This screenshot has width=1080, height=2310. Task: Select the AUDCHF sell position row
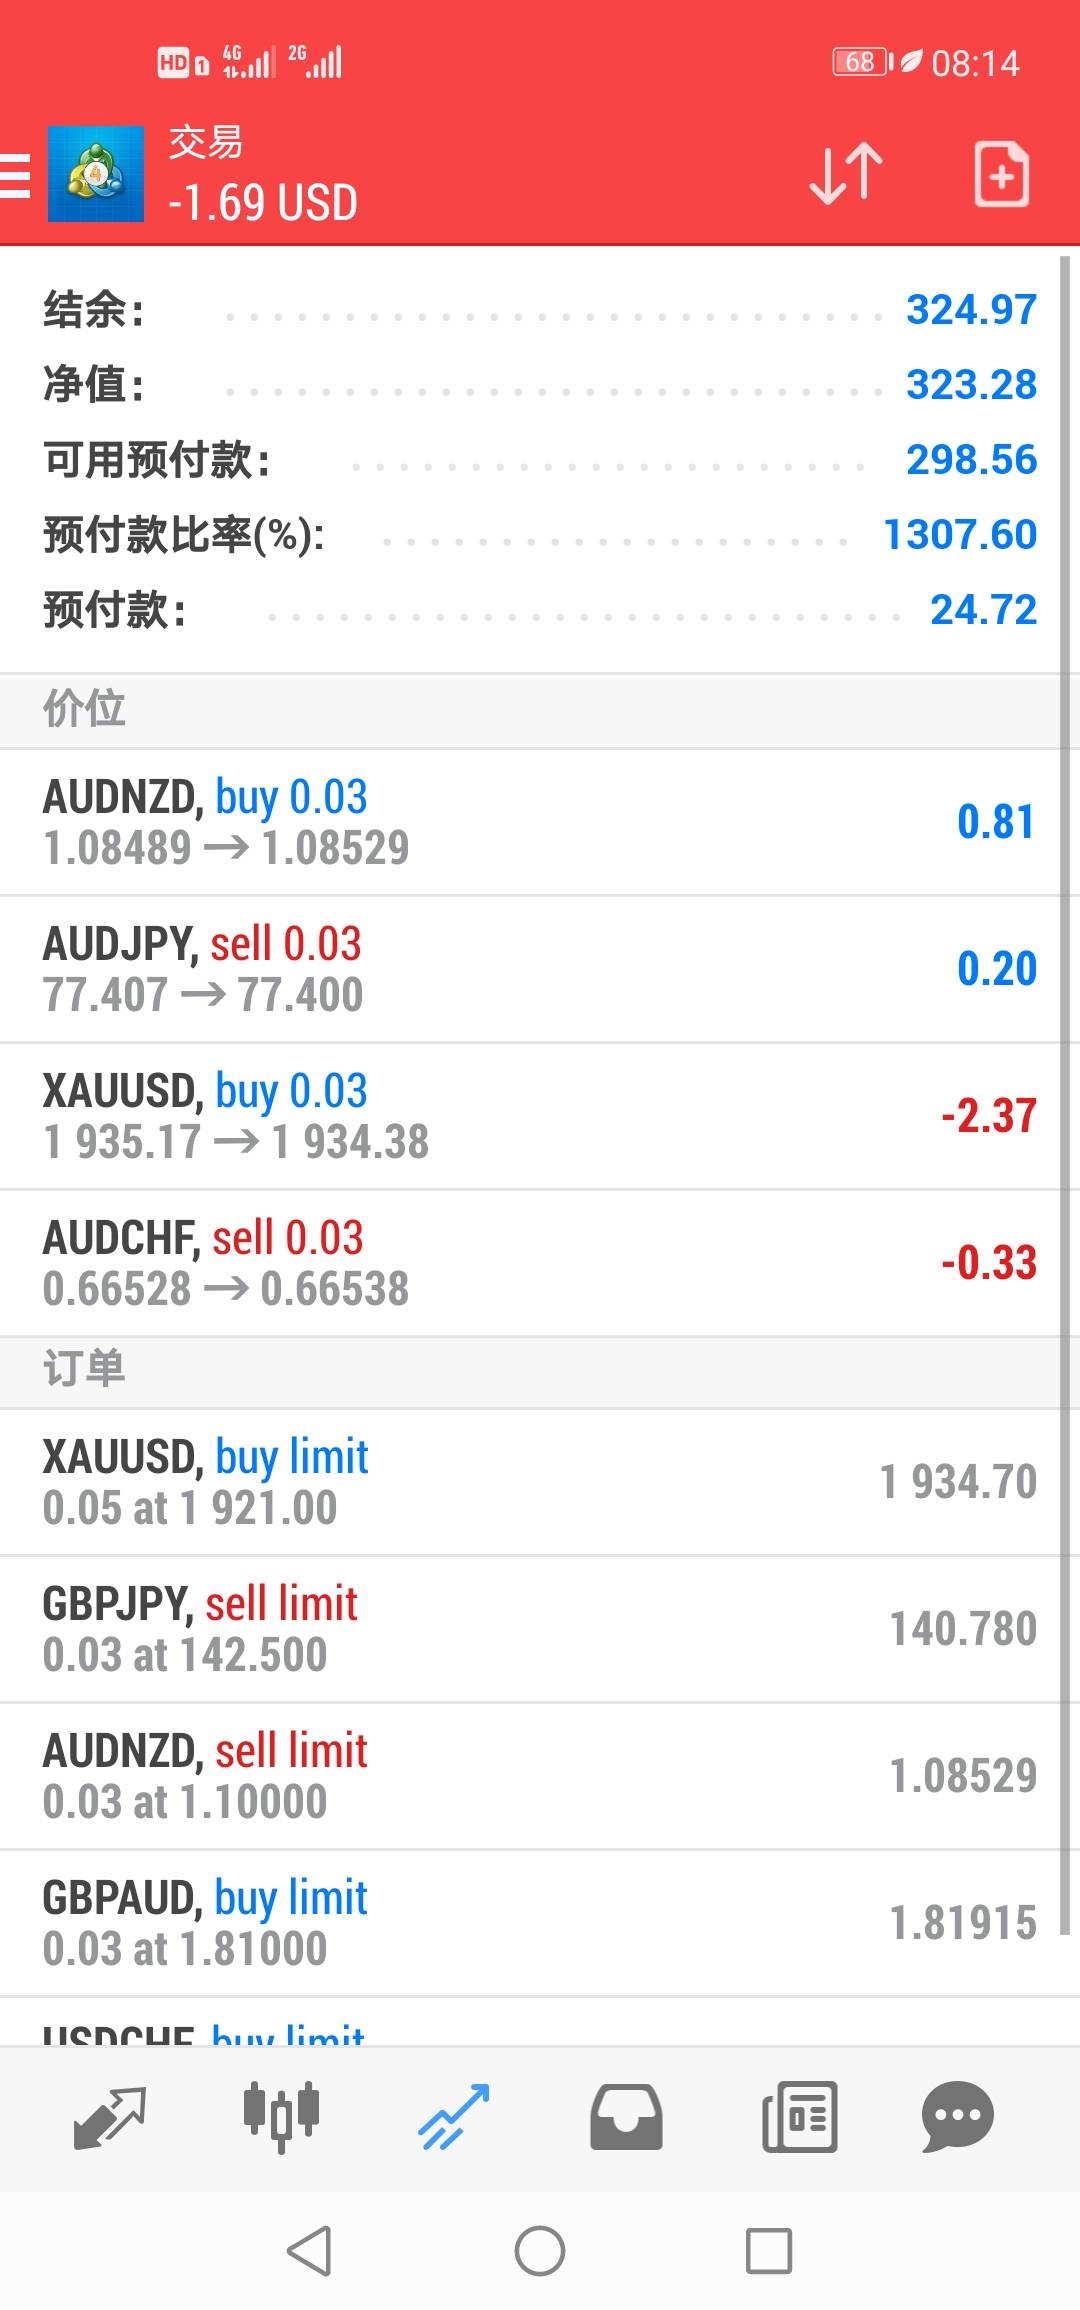pyautogui.click(x=530, y=1263)
